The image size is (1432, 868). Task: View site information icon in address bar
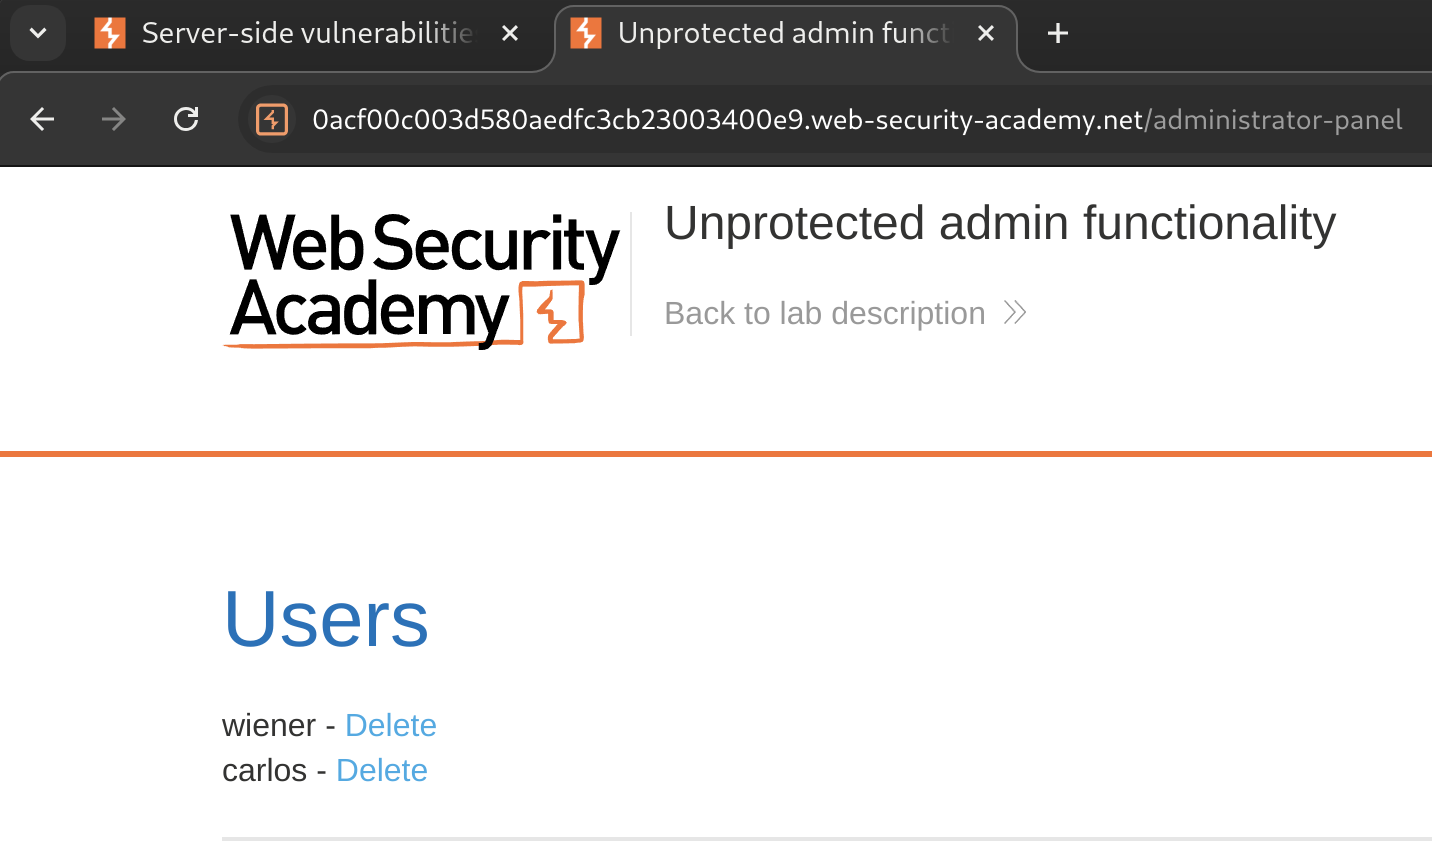click(272, 120)
